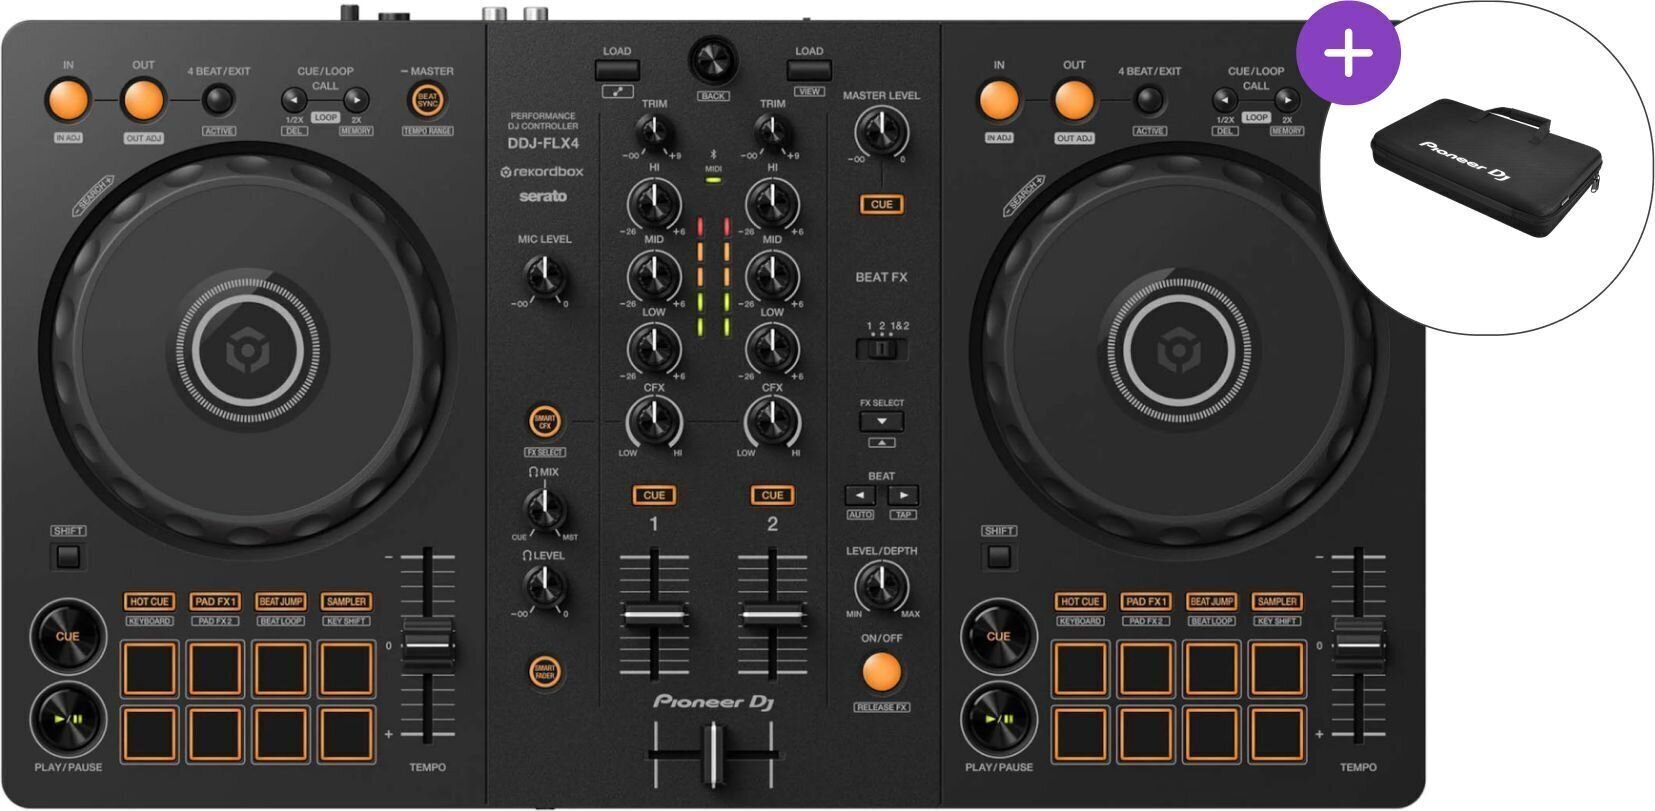Screen dimensions: 1655x811
Task: Select left deck BEAT JUMP pad mode
Action: tap(281, 601)
